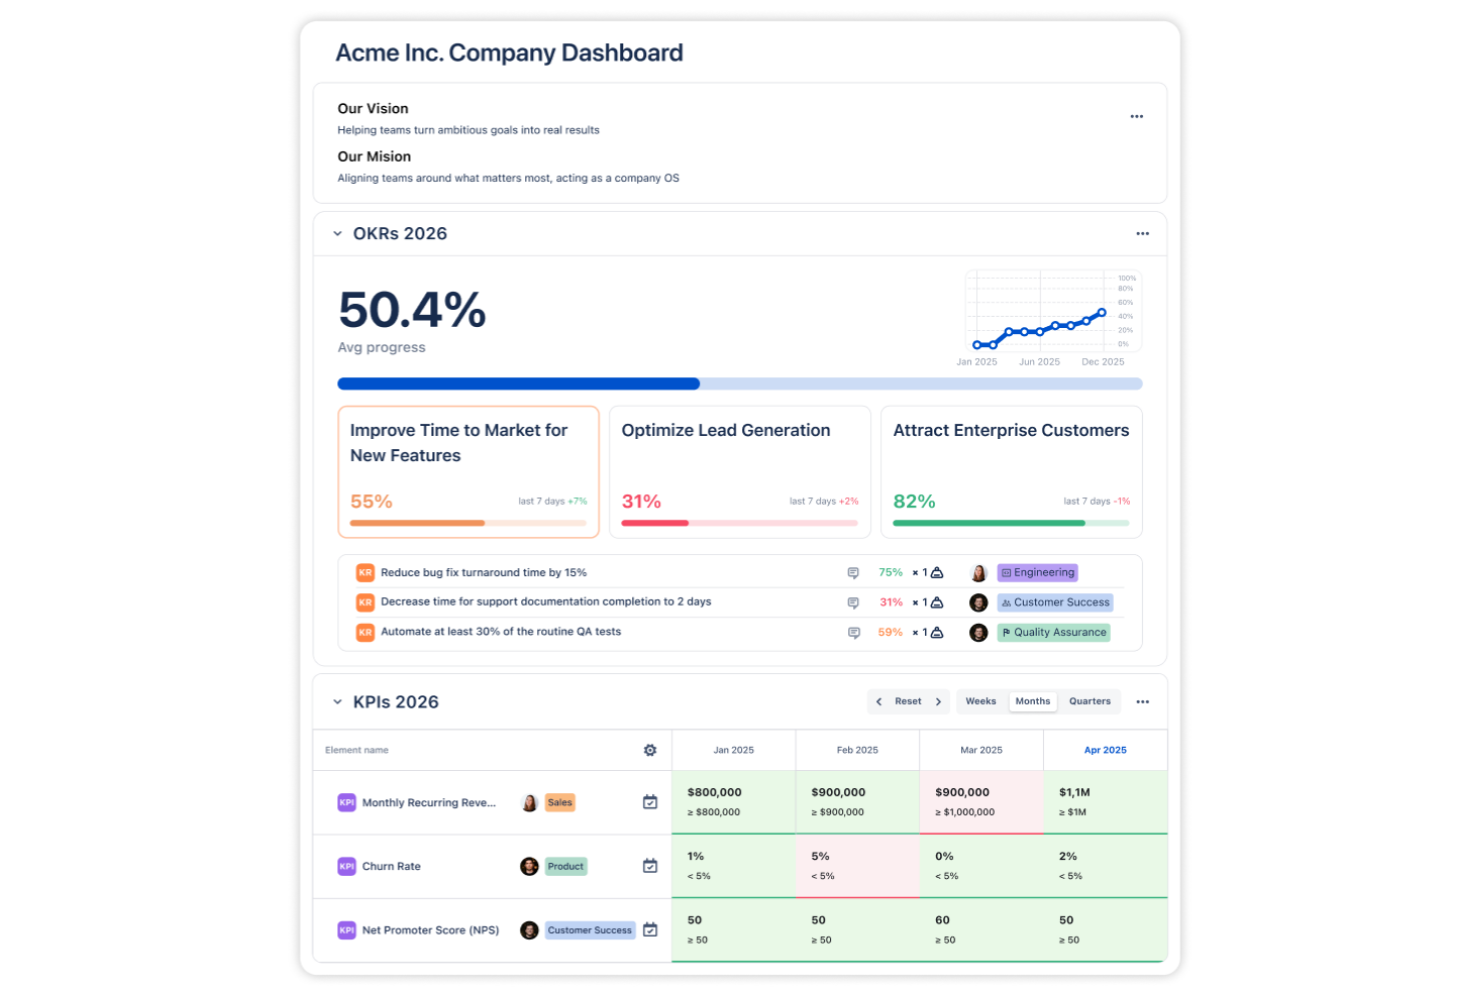This screenshot has height=987, width=1480.
Task: Open the Attract Enterprise Customers objective card
Action: coord(1011,472)
